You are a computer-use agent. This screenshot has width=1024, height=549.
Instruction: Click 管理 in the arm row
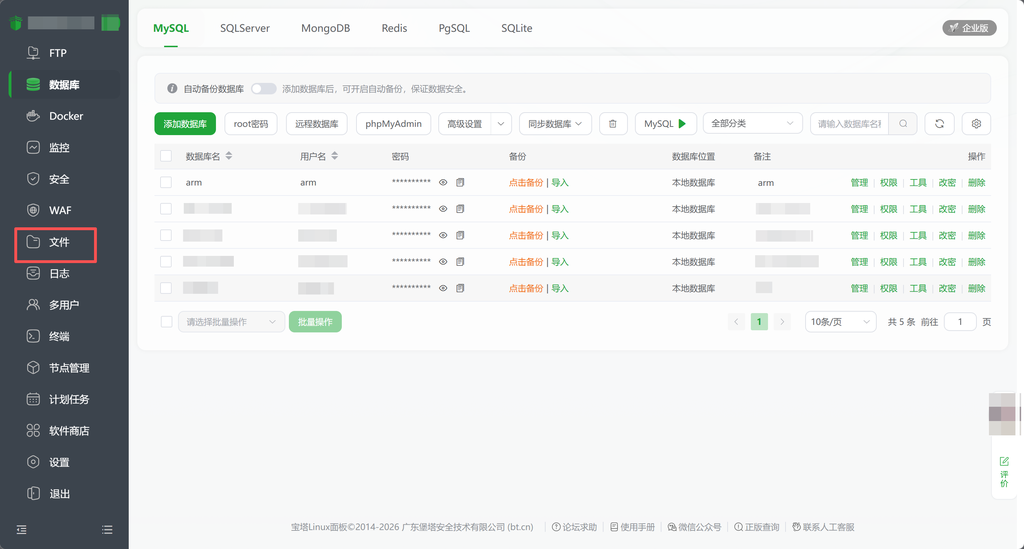coord(859,183)
